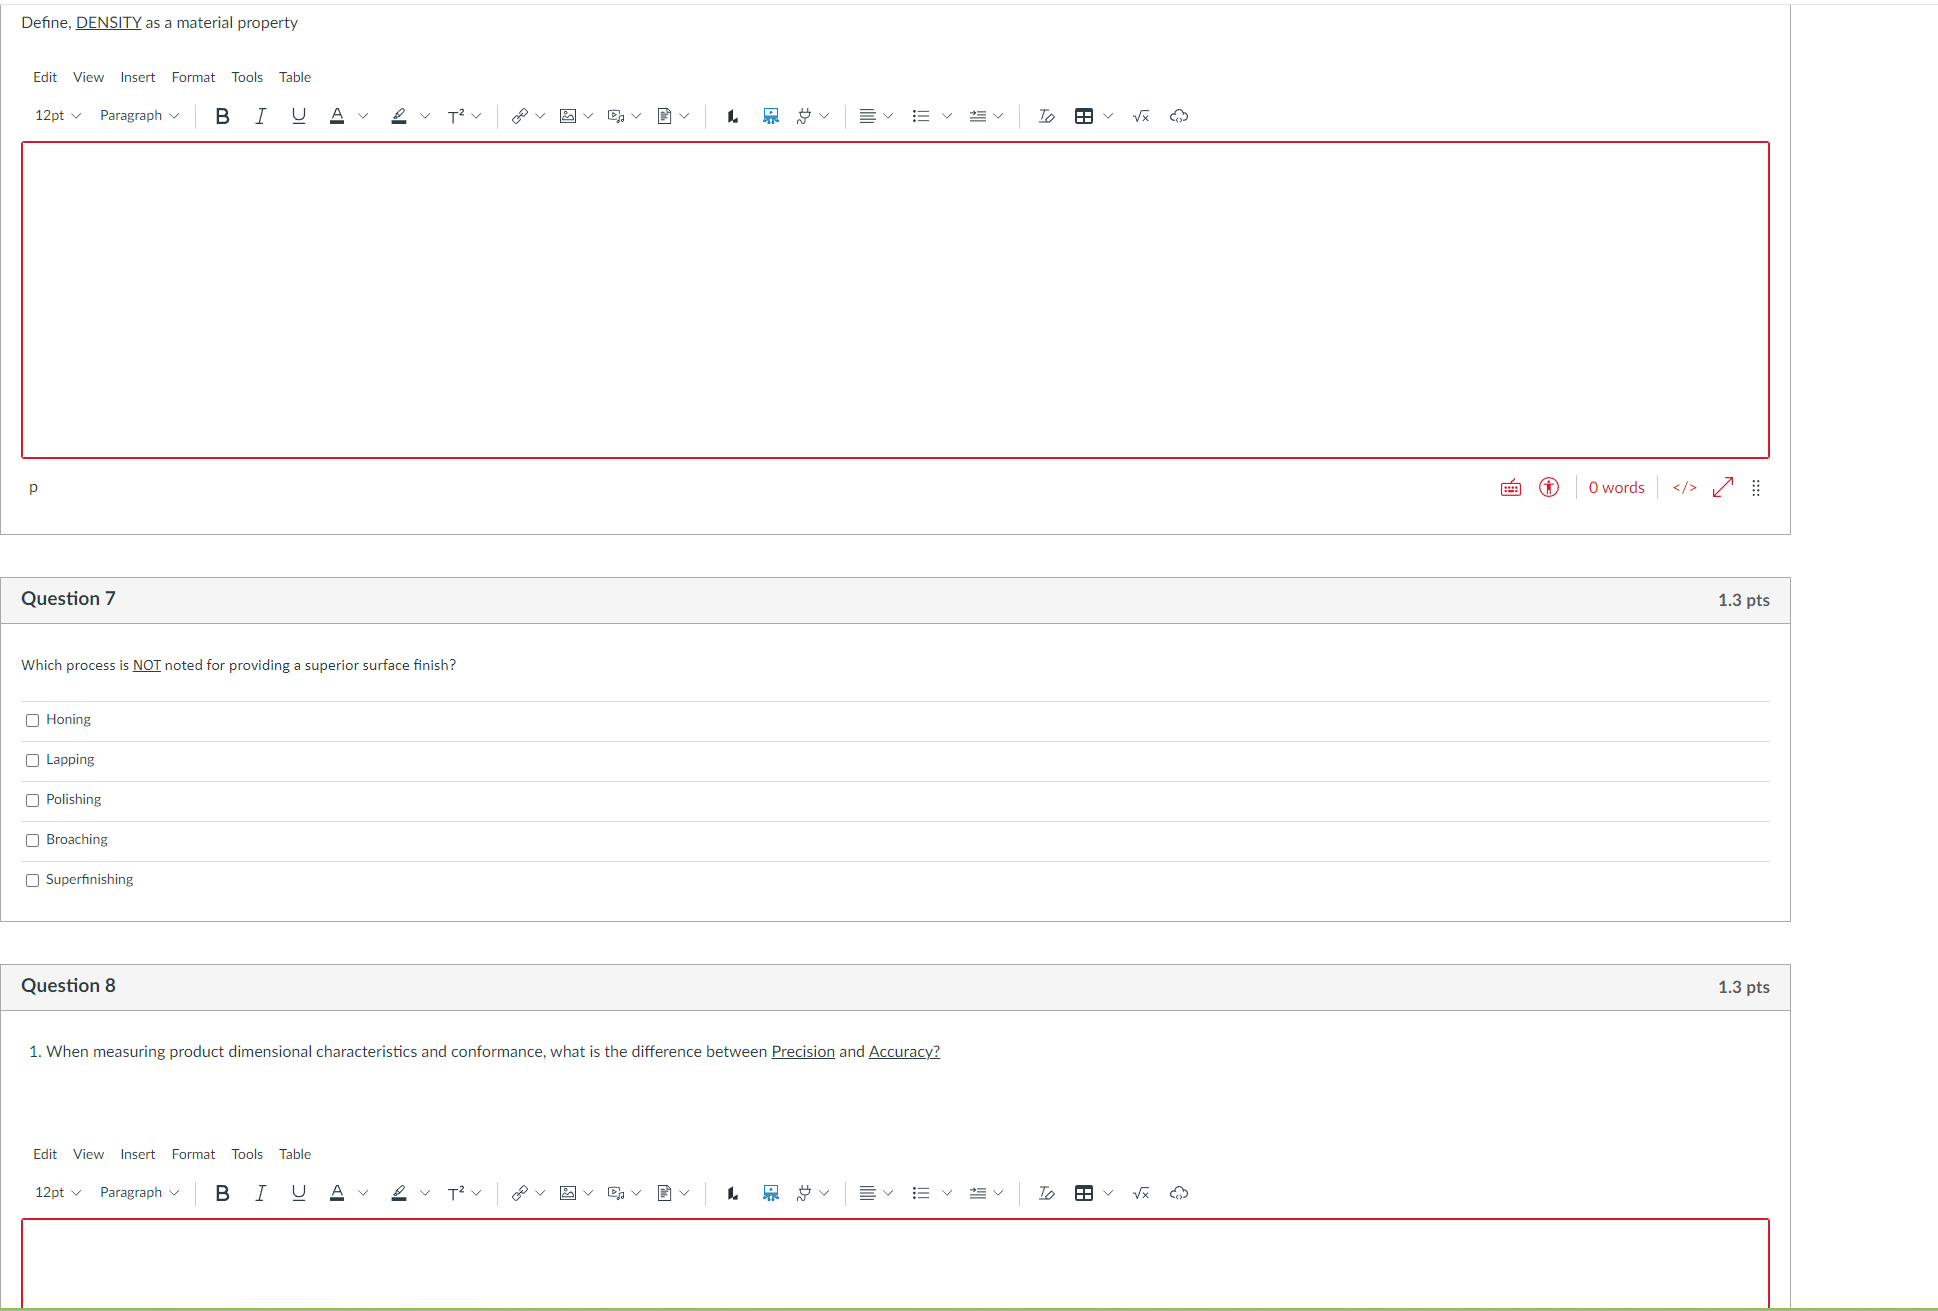Click the Bold icon in the top editor toolbar
Image resolution: width=1938 pixels, height=1311 pixels.
pyautogui.click(x=222, y=116)
